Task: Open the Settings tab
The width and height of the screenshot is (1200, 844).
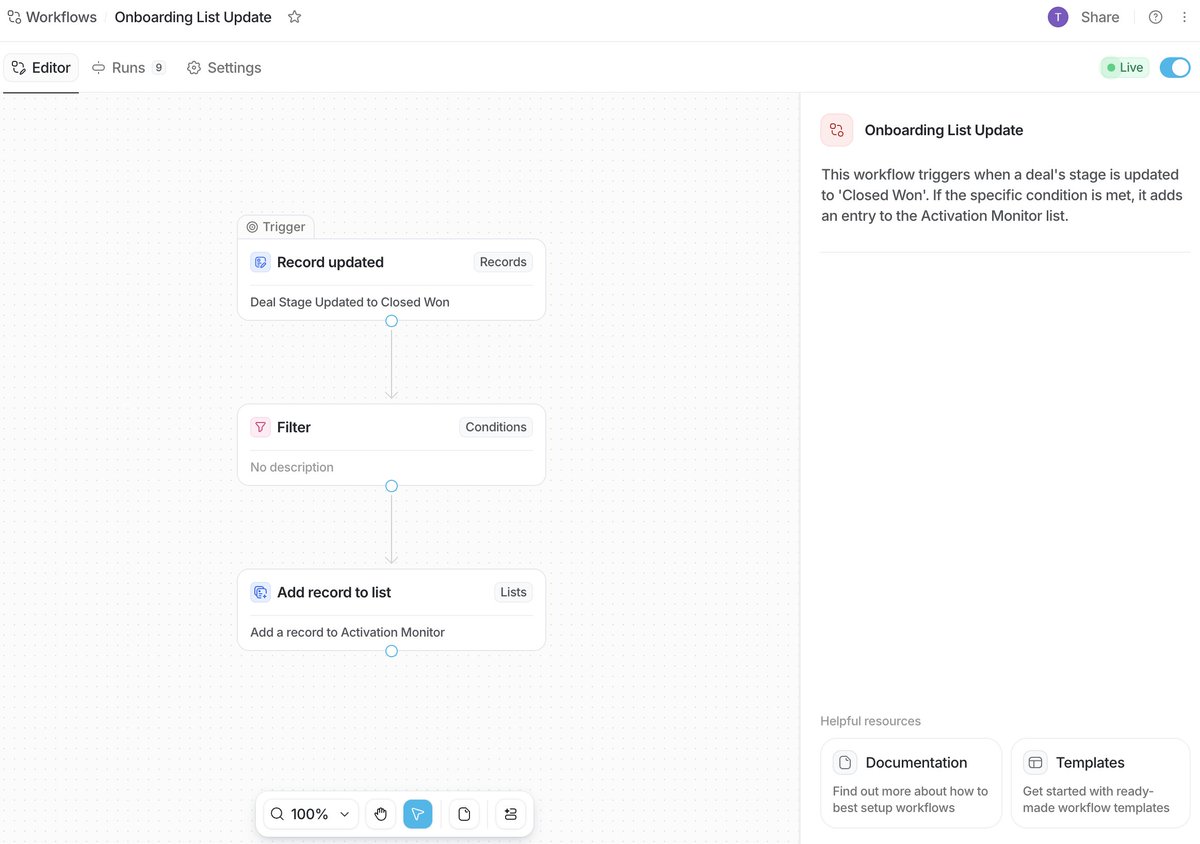Action: click(x=223, y=67)
